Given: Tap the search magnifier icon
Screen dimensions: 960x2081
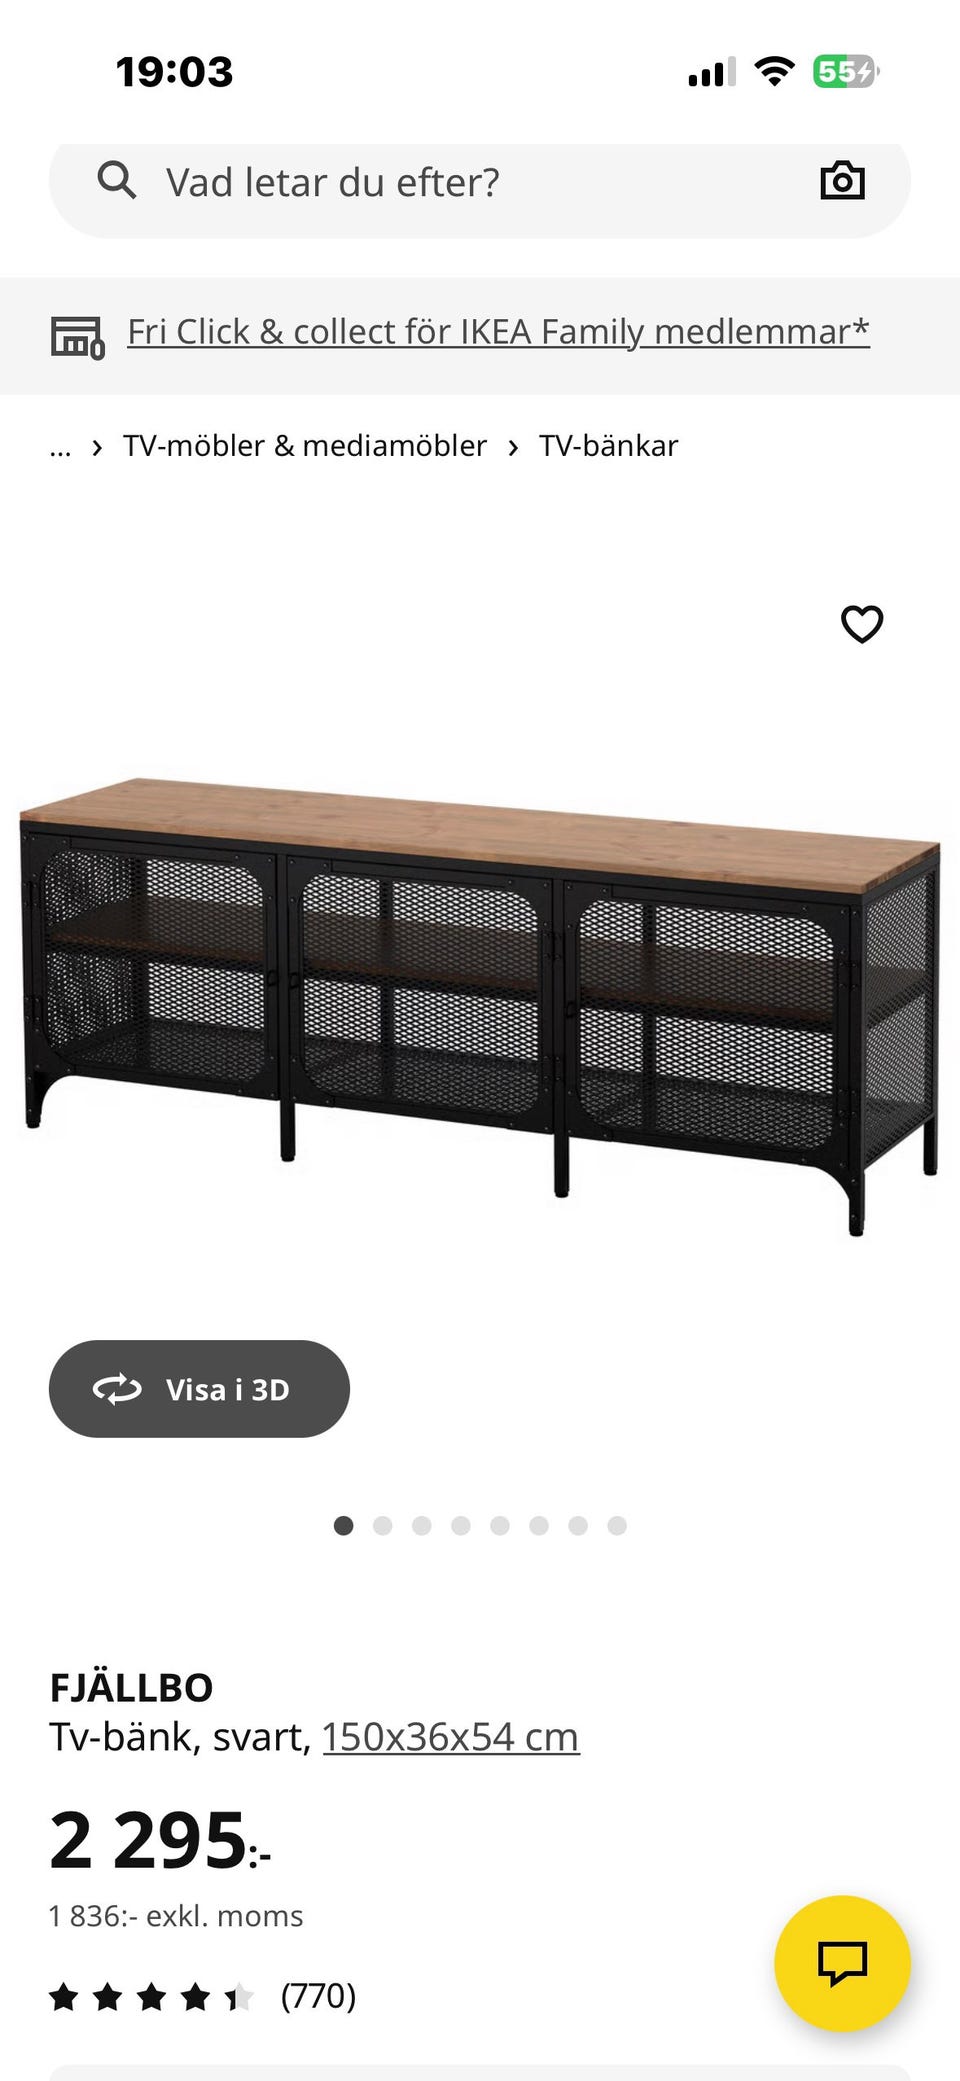Looking at the screenshot, I should pos(116,181).
